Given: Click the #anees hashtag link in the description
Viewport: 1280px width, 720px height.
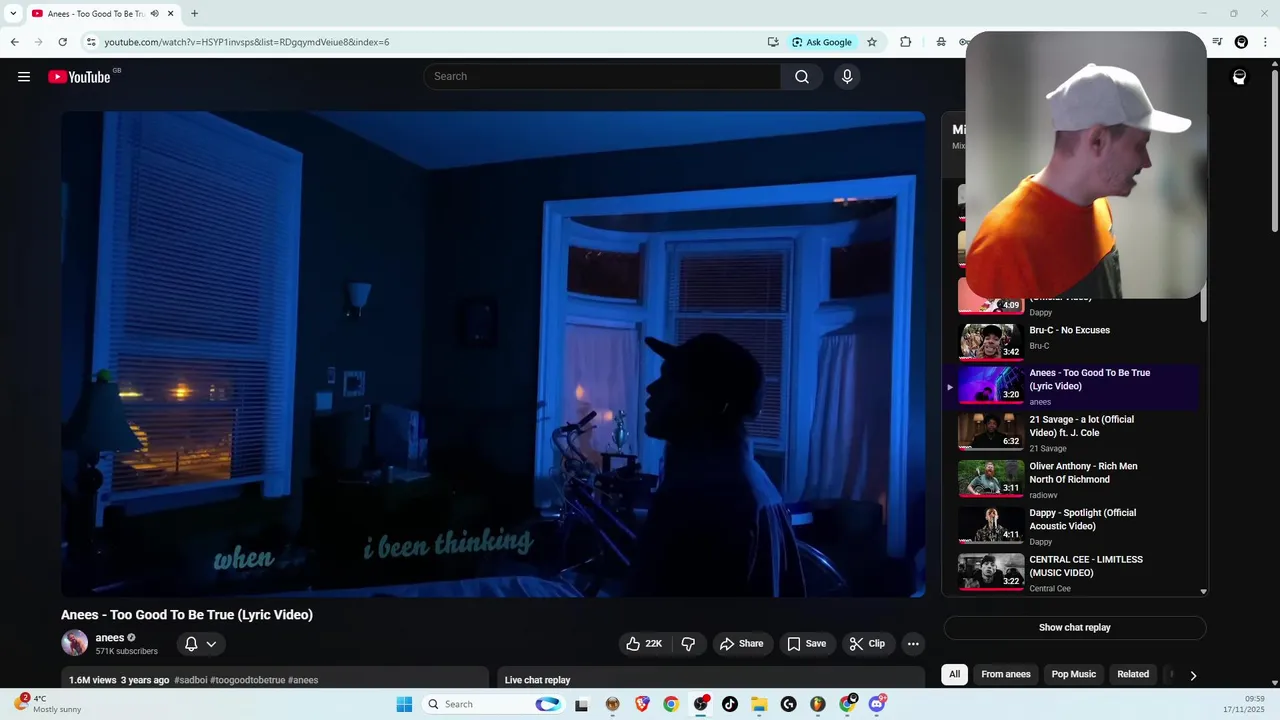Looking at the screenshot, I should click(x=303, y=680).
